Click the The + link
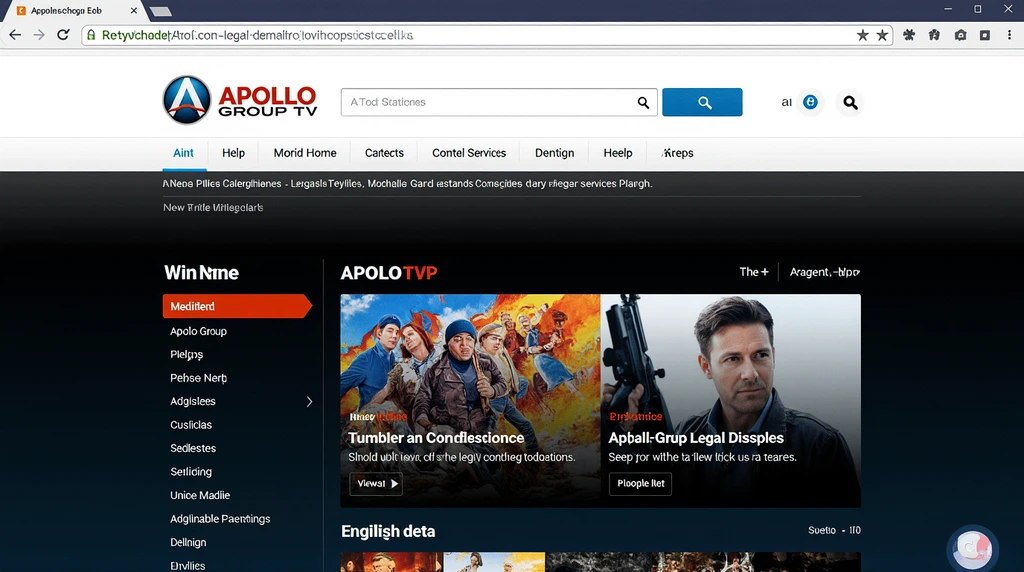The height and width of the screenshot is (572, 1024). pyautogui.click(x=754, y=272)
